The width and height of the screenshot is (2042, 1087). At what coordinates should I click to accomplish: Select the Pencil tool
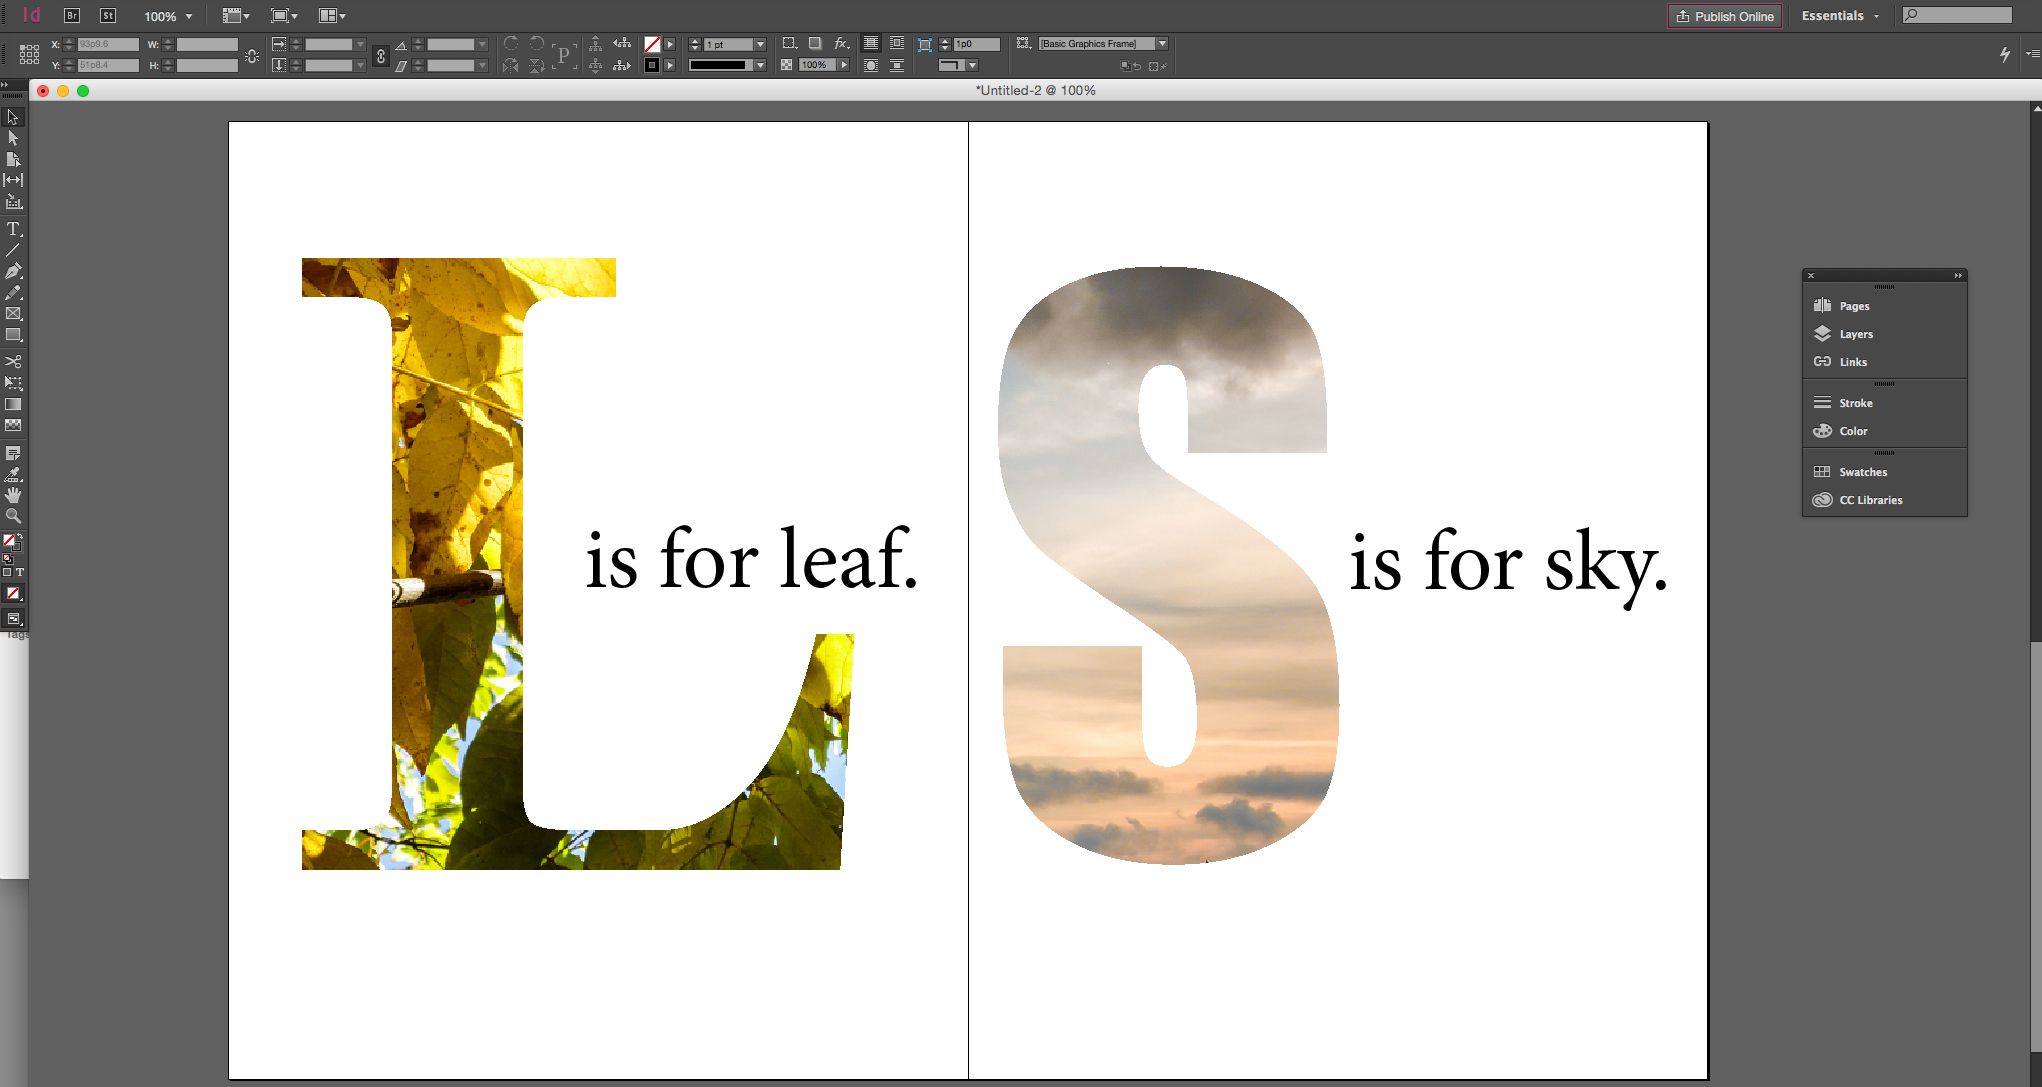[x=13, y=293]
